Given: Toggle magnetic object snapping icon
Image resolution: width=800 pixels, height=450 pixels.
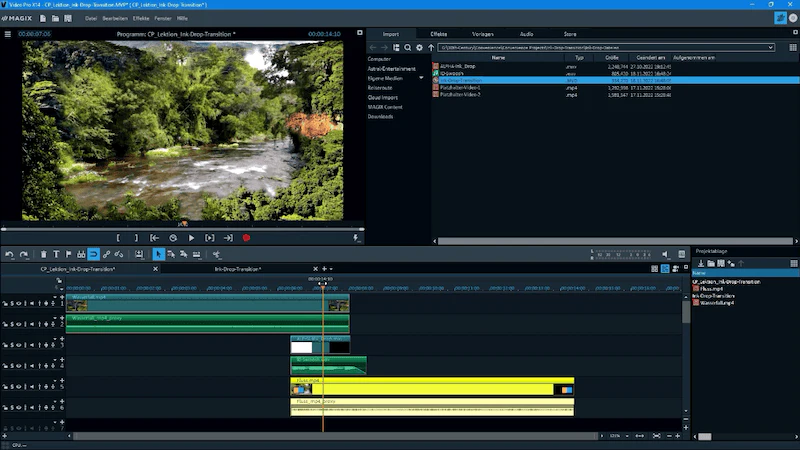Looking at the screenshot, I should coord(93,254).
